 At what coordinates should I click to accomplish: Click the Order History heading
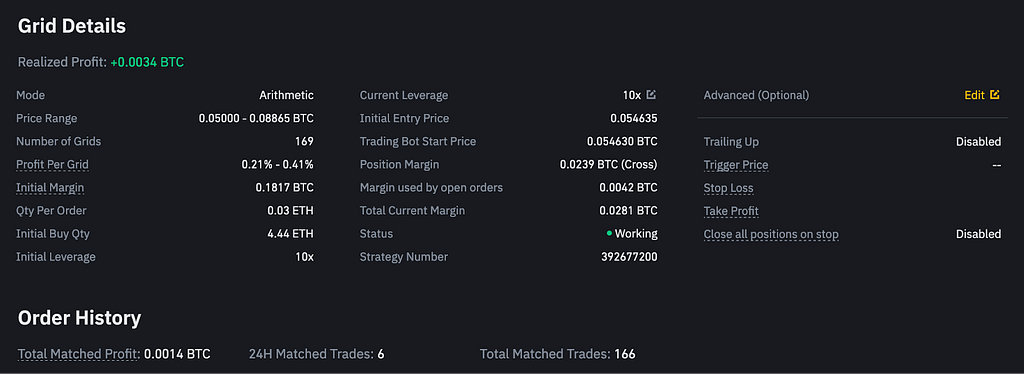[x=80, y=318]
